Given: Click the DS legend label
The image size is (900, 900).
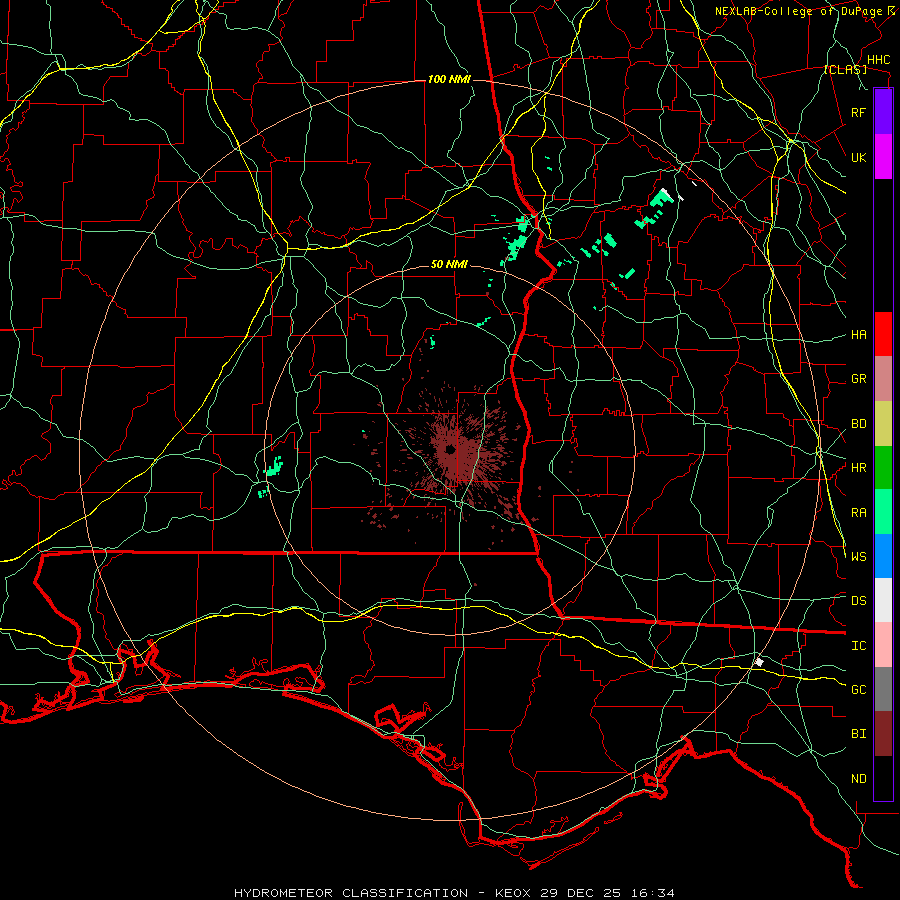Looking at the screenshot, I should pos(858,601).
